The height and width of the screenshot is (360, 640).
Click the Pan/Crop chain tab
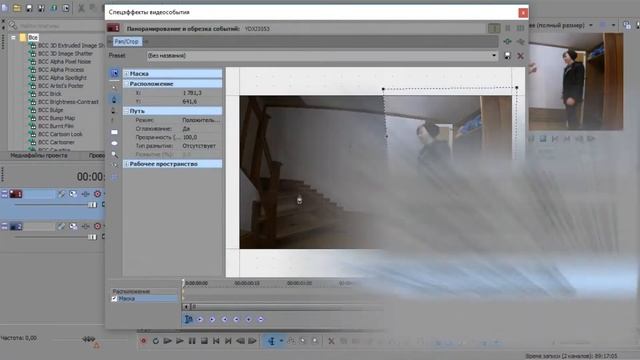pos(126,42)
